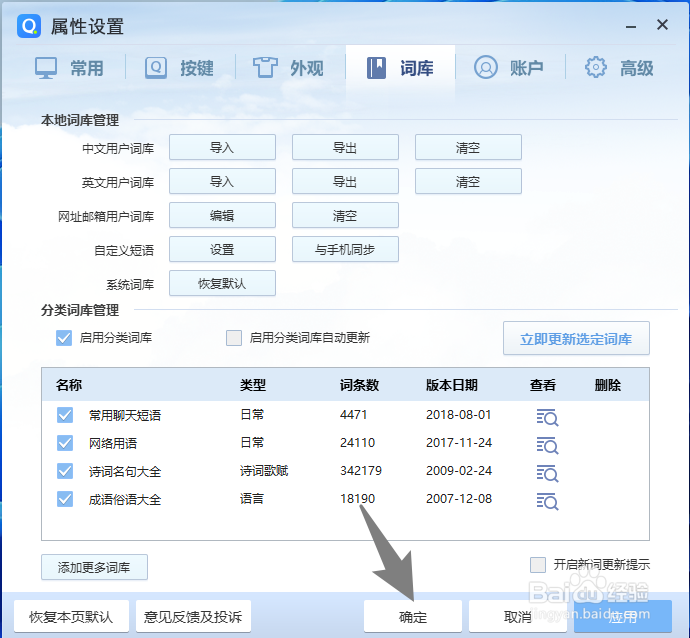Select the 词库 tab

coord(400,68)
